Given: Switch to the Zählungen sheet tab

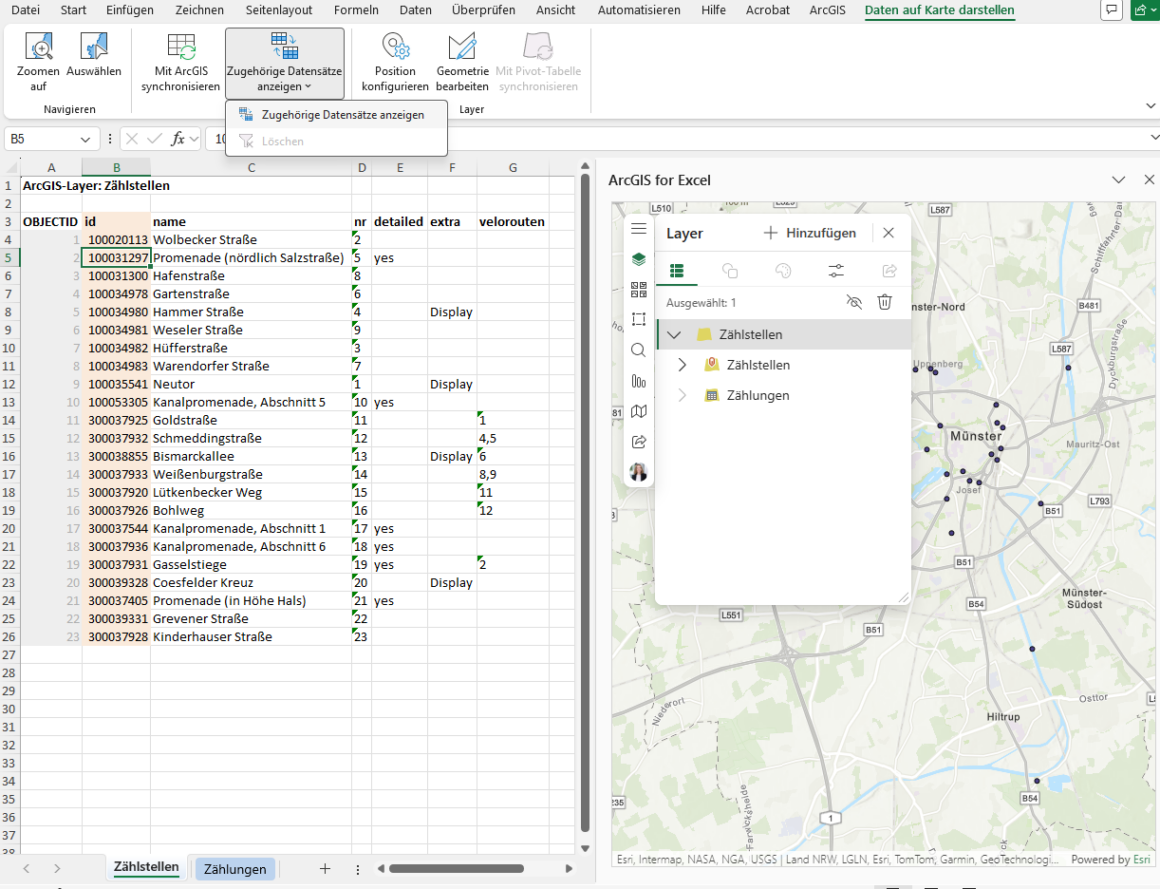Looking at the screenshot, I should click(x=235, y=869).
